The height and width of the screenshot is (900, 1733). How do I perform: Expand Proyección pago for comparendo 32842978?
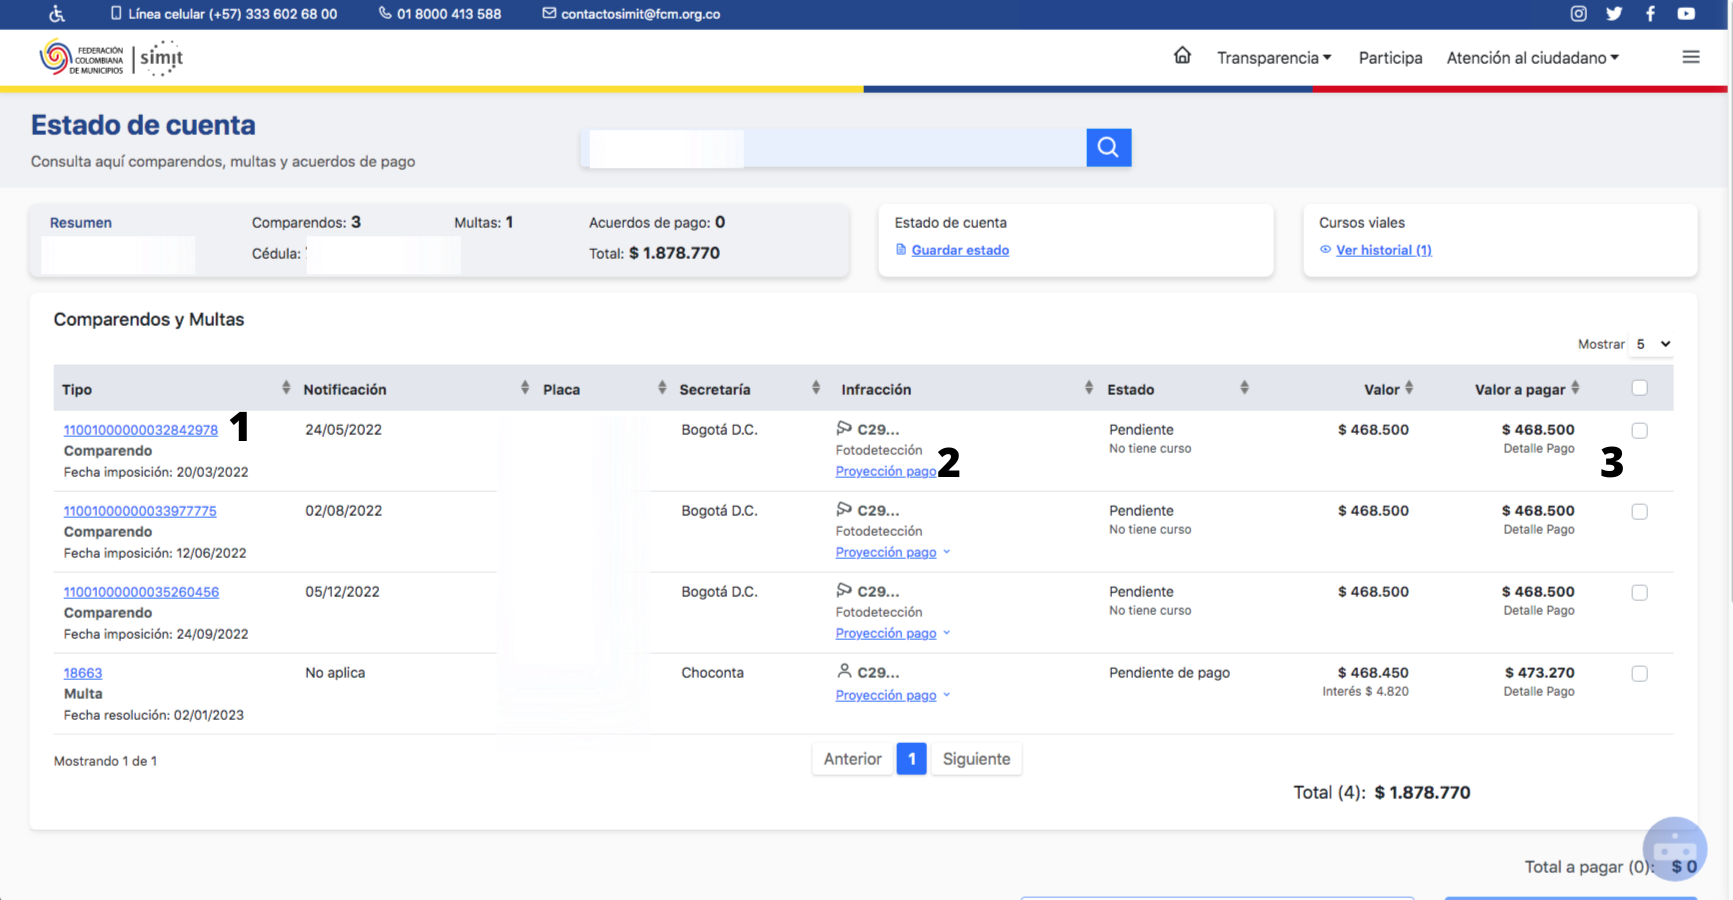click(x=886, y=471)
